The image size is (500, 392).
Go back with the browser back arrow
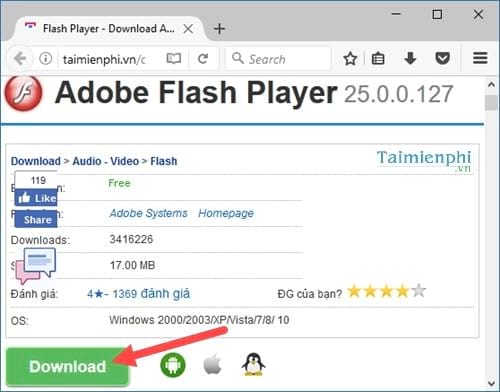pos(20,59)
